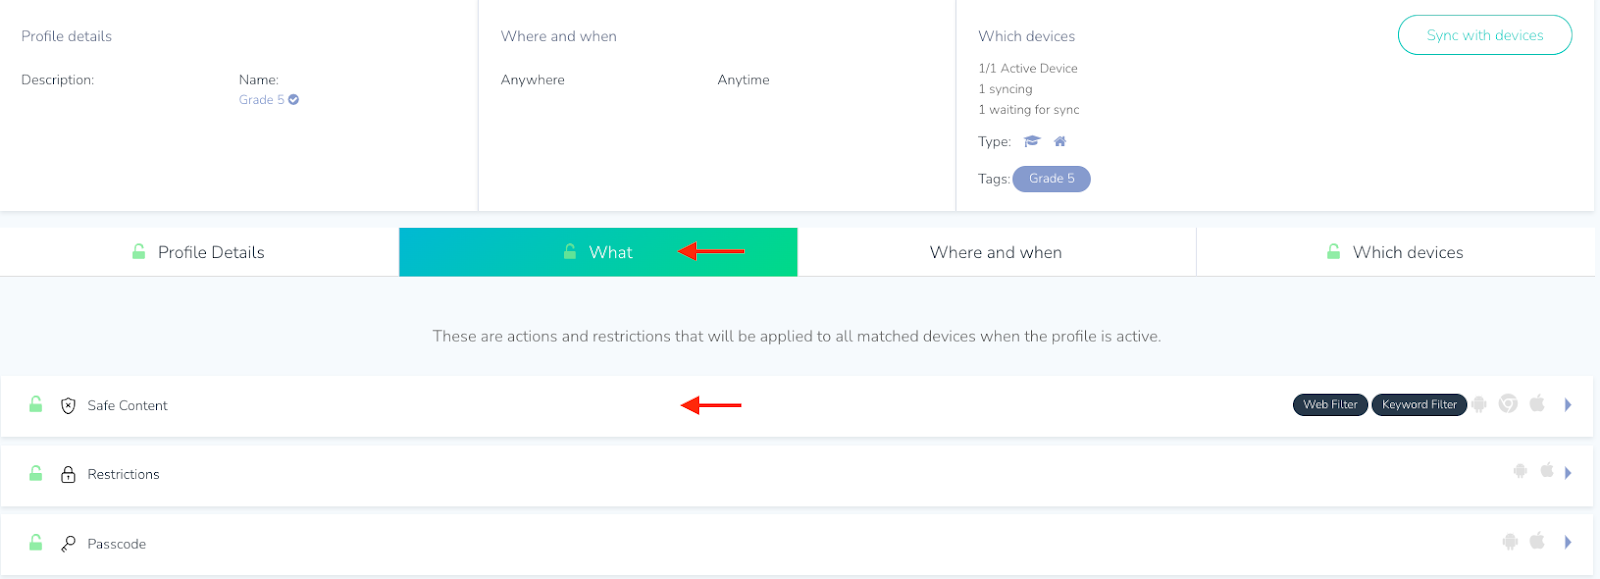Expand the Passcode row arrow
Screen dimensions: 1600x579
pyautogui.click(x=1568, y=542)
